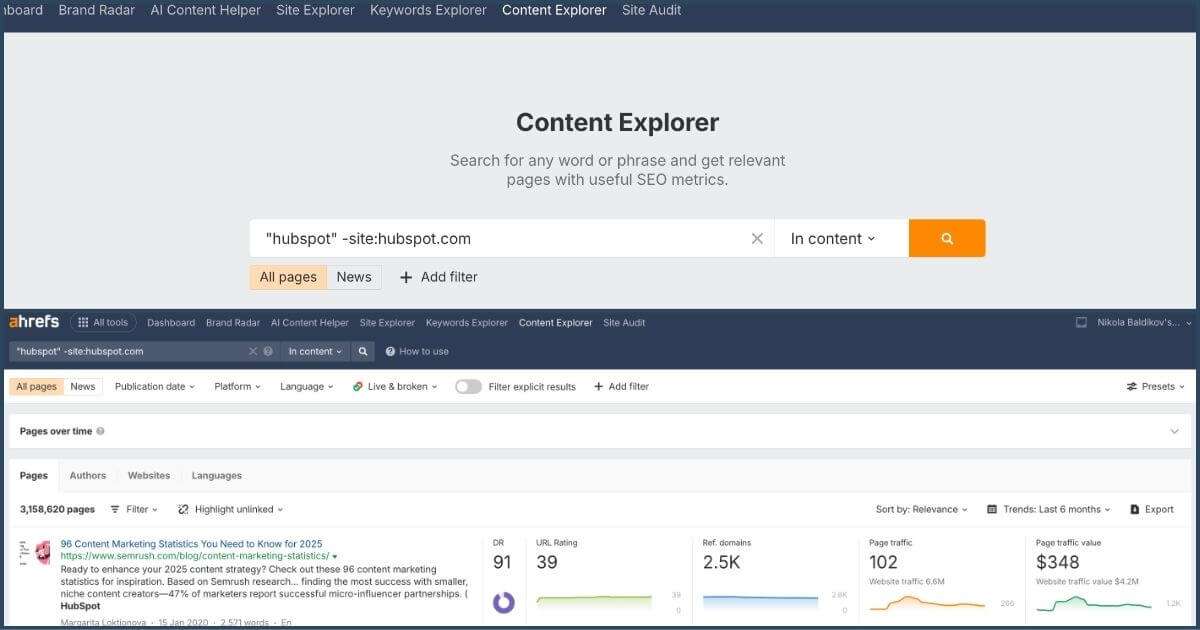Add a new filter
The image size is (1200, 630).
coord(622,386)
